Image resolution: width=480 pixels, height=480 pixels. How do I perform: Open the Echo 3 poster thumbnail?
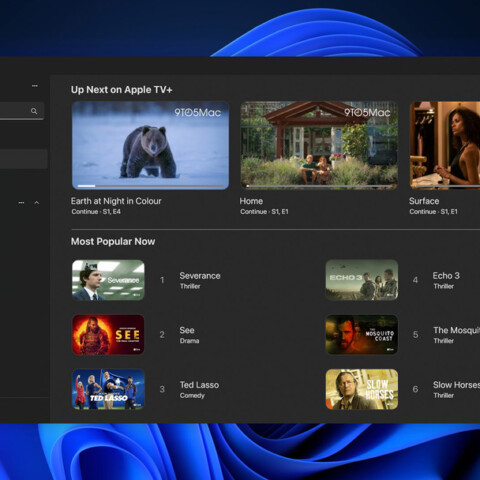tap(362, 280)
